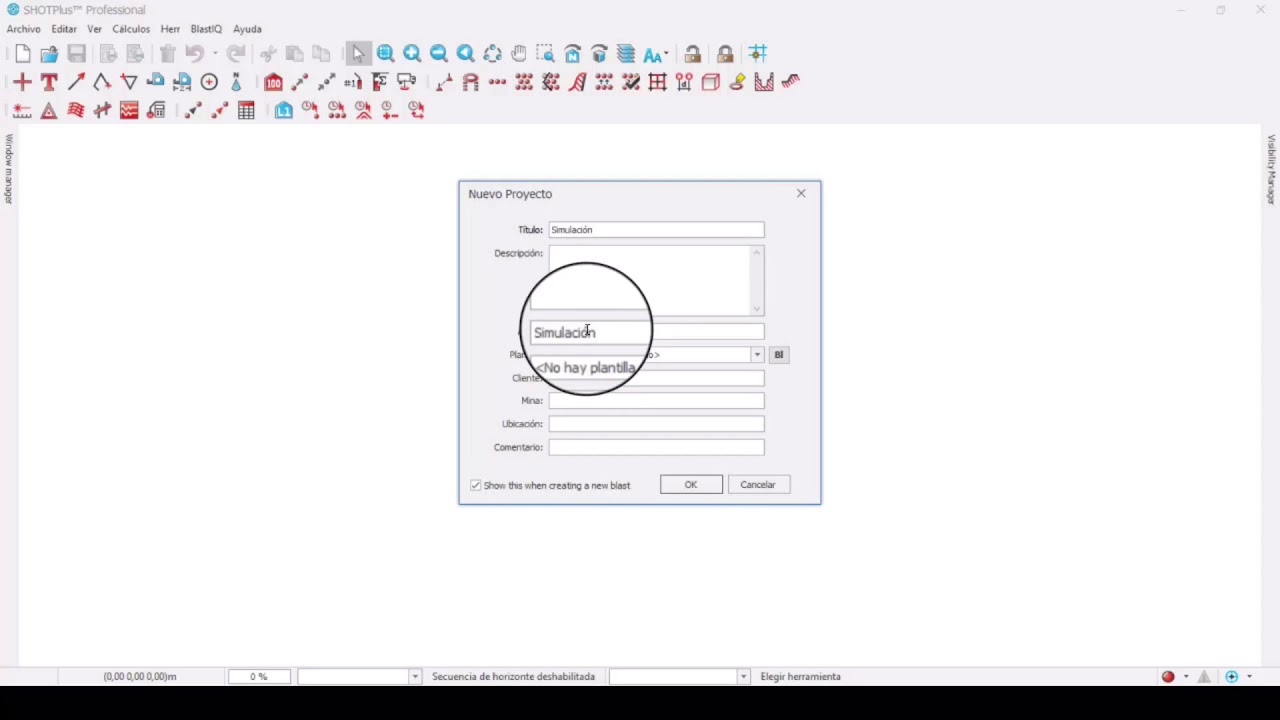Screen dimensions: 1280x720
Task: Confirm the new project with OK
Action: click(691, 485)
